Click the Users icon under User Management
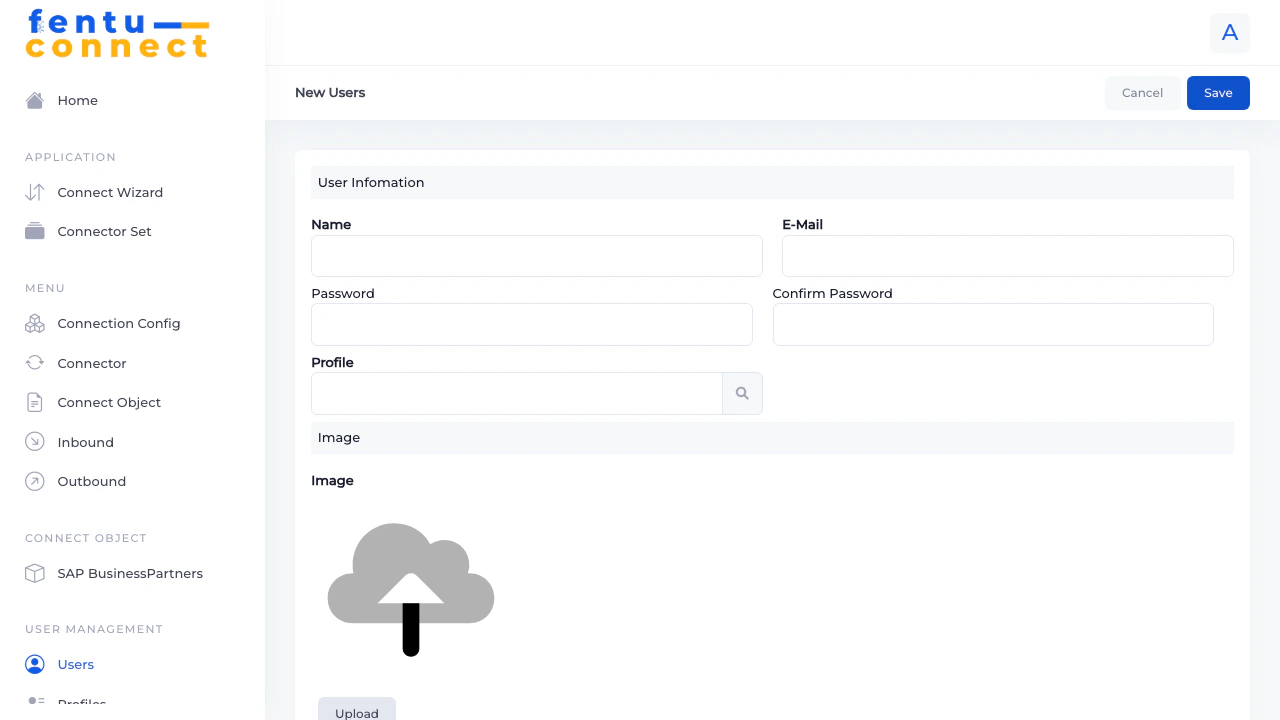The image size is (1280, 720). tap(34, 664)
